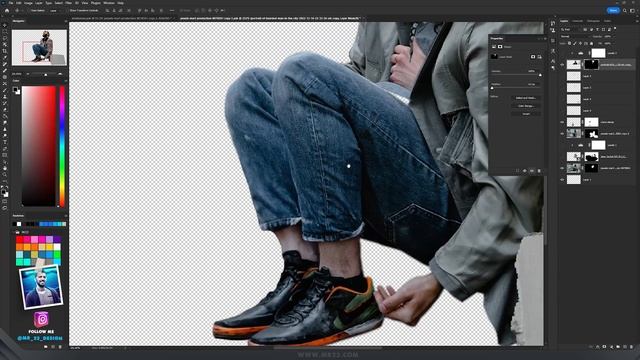Toggle visibility of layer with white mask thumbnail
The height and width of the screenshot is (360, 640).
562,122
